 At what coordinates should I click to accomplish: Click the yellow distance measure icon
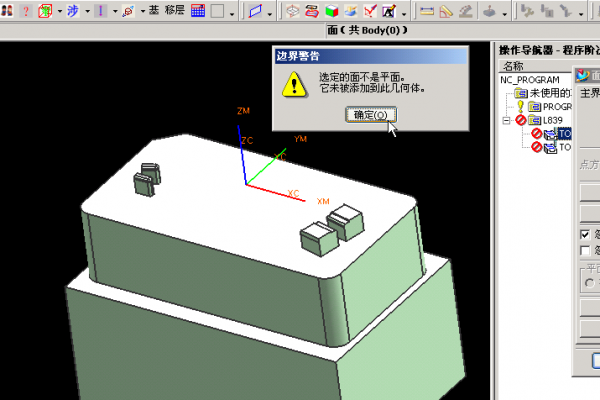click(427, 11)
